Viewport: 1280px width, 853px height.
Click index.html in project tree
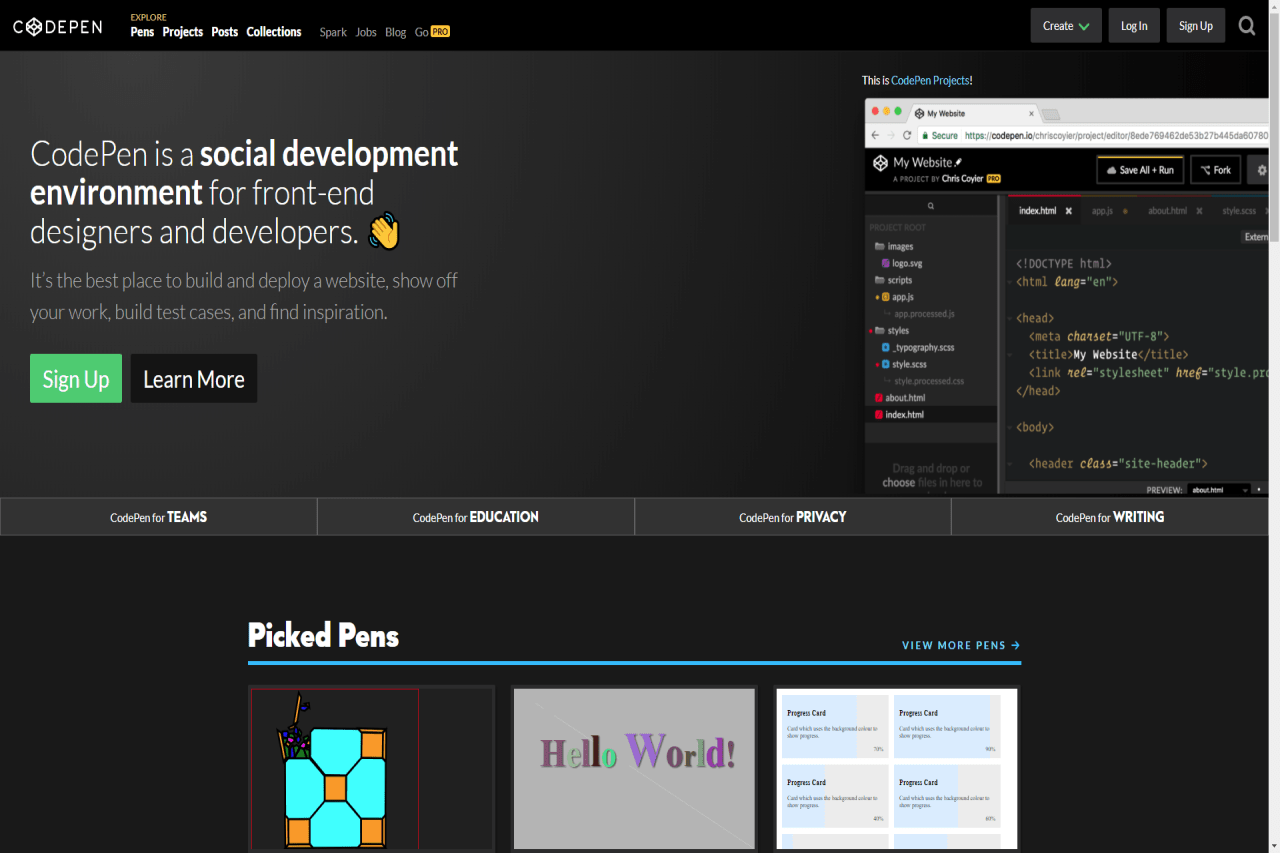(x=898, y=414)
